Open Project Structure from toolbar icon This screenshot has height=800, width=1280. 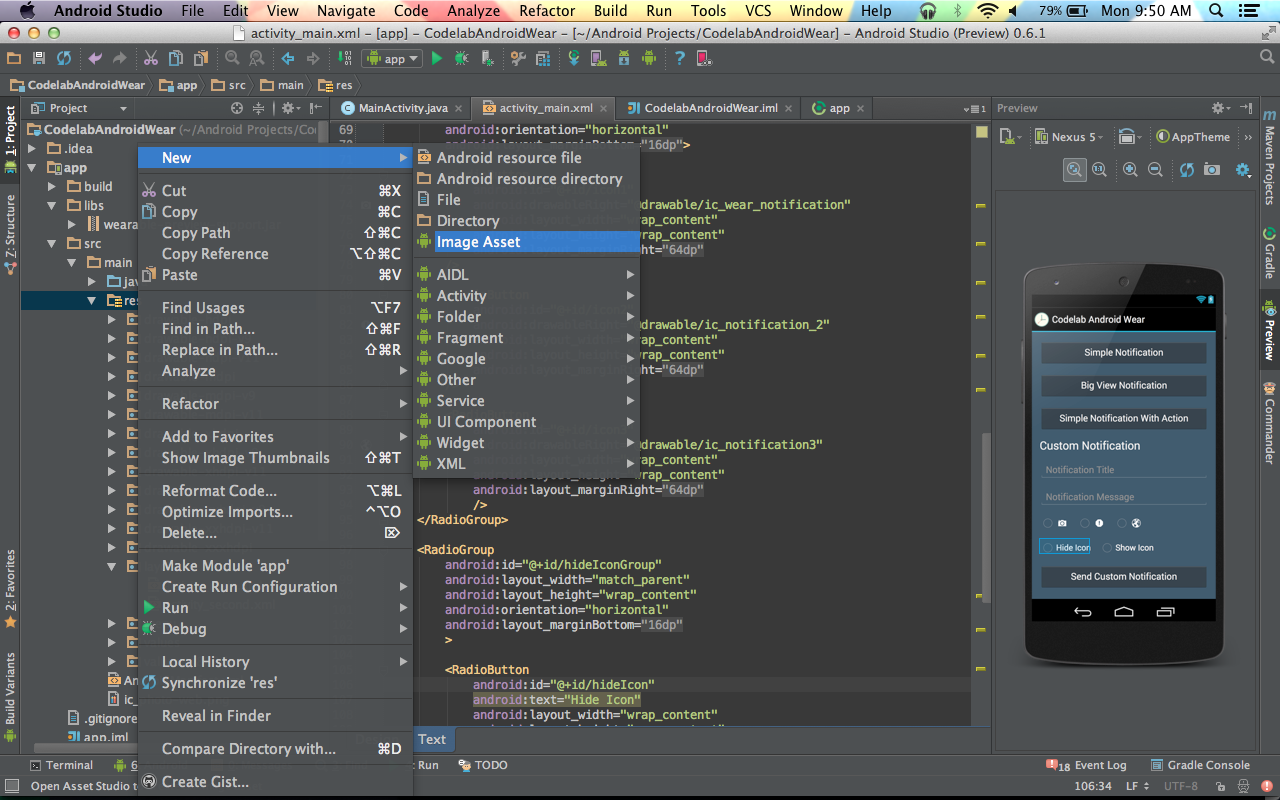pyautogui.click(x=543, y=59)
